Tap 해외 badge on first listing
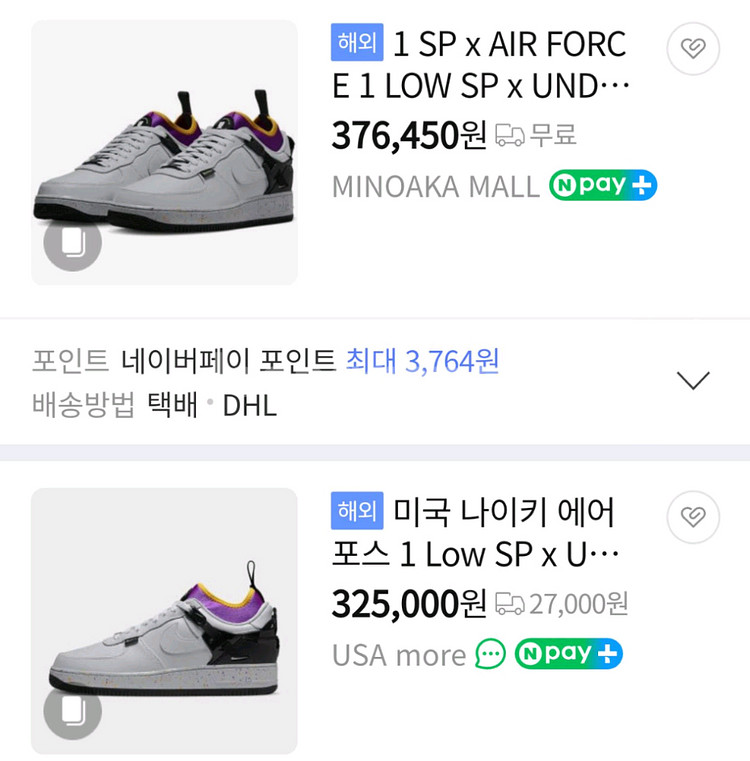 coord(355,43)
